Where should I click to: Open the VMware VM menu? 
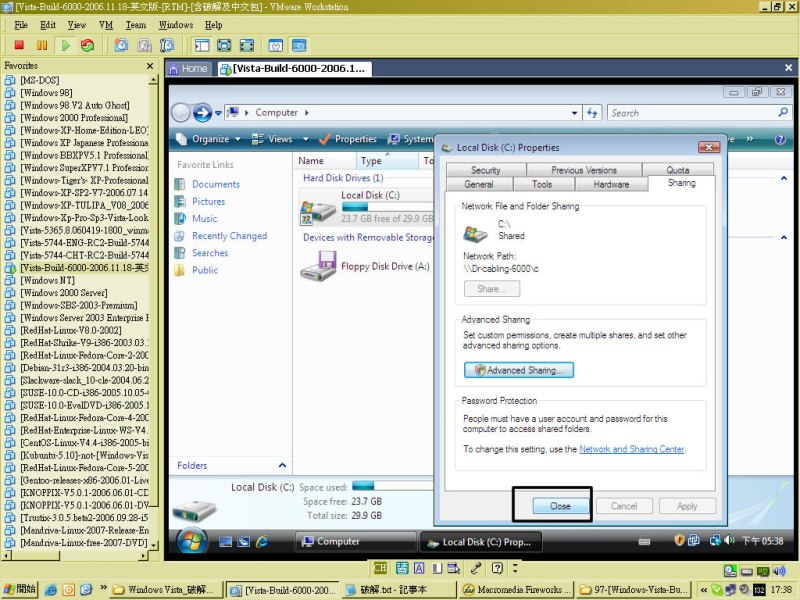106,25
